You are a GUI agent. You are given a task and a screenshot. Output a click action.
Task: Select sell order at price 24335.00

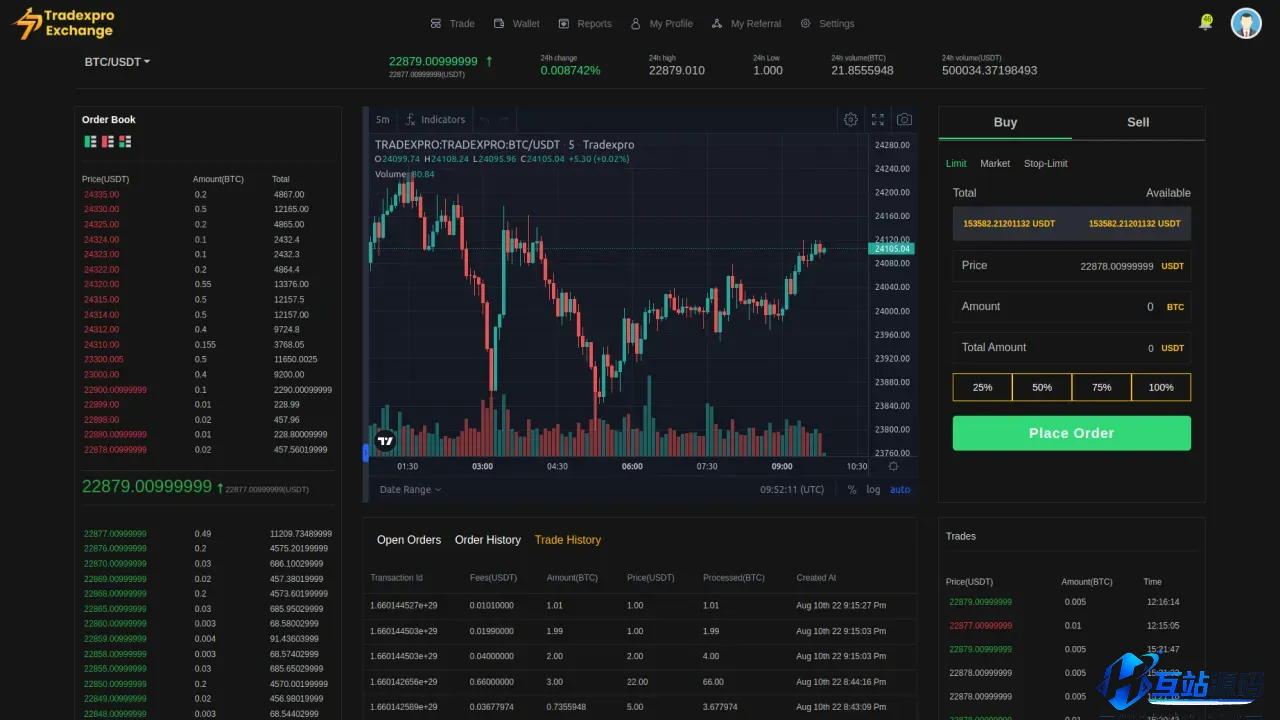(x=207, y=194)
